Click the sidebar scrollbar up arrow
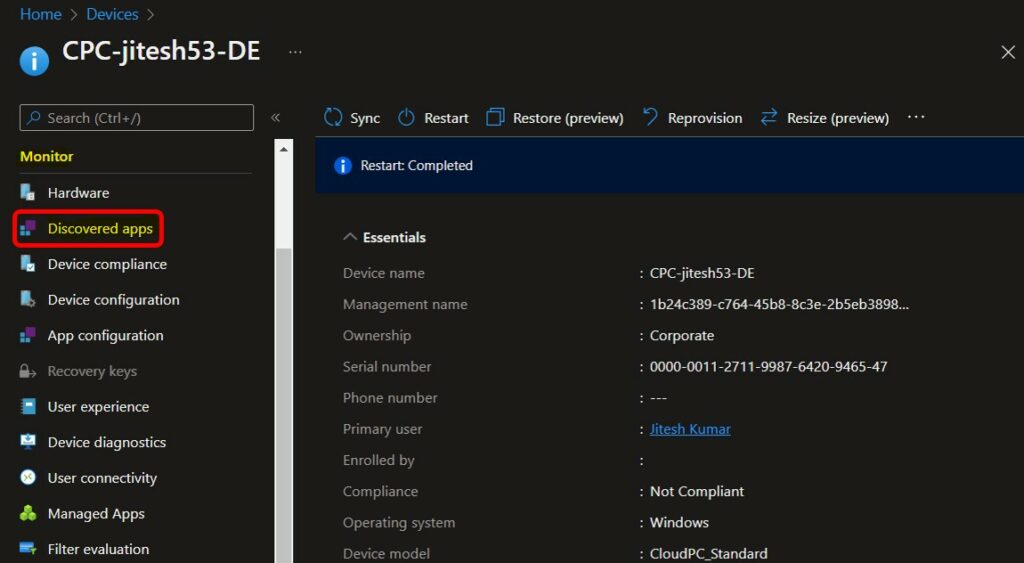The image size is (1024, 563). click(283, 149)
